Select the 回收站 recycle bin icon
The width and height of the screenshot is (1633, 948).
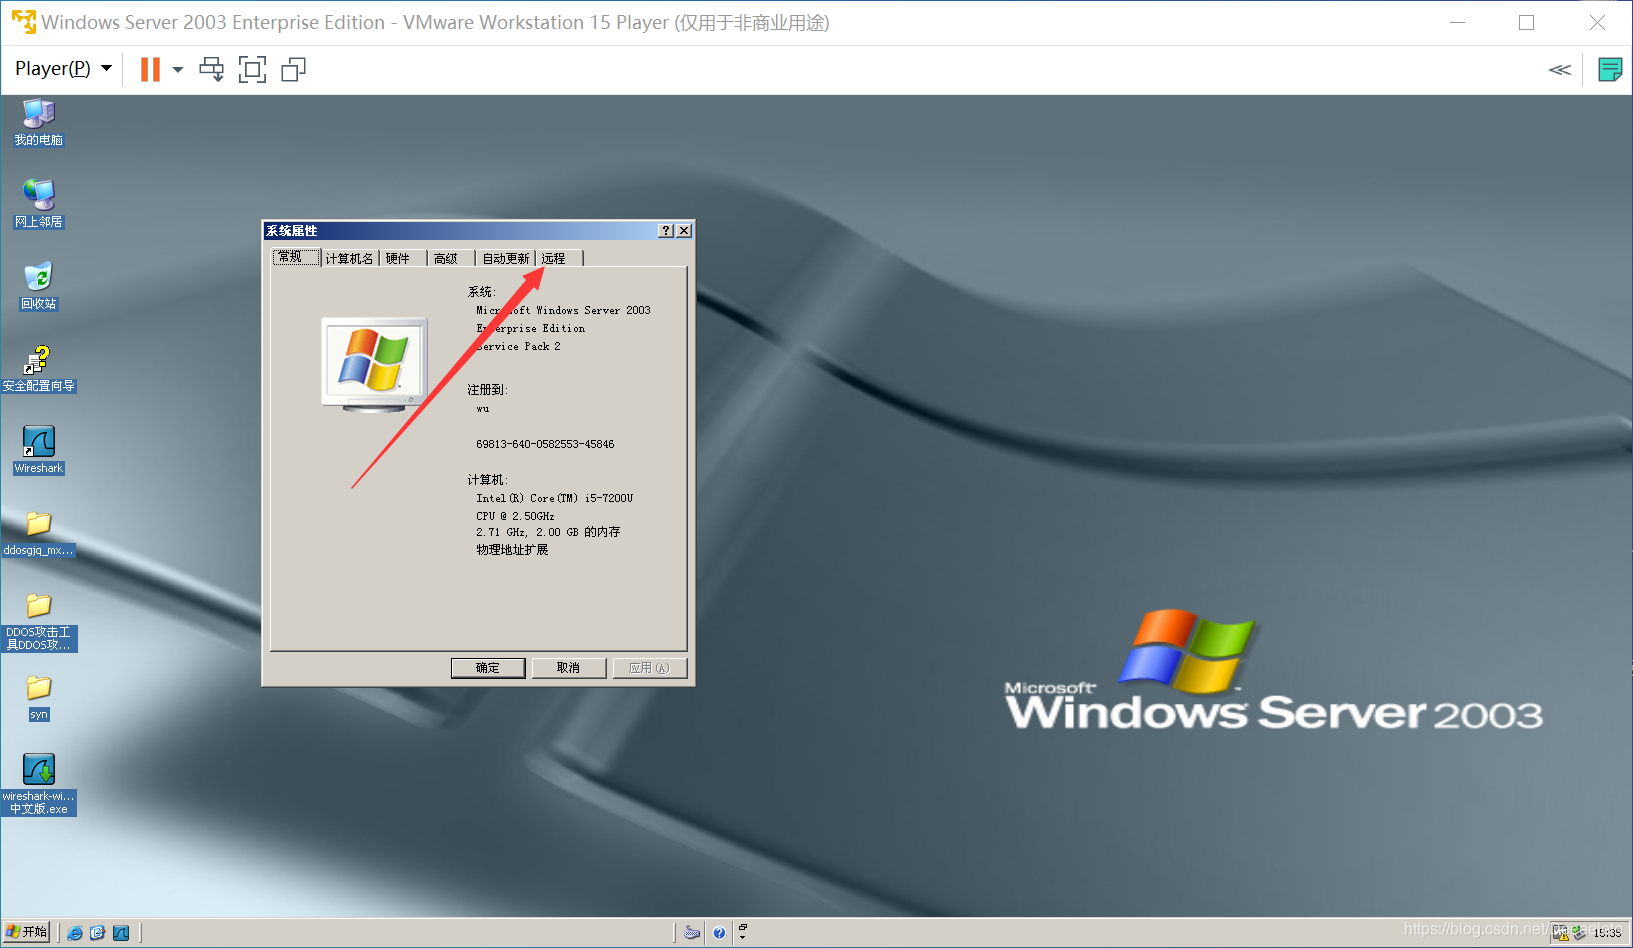tap(39, 286)
